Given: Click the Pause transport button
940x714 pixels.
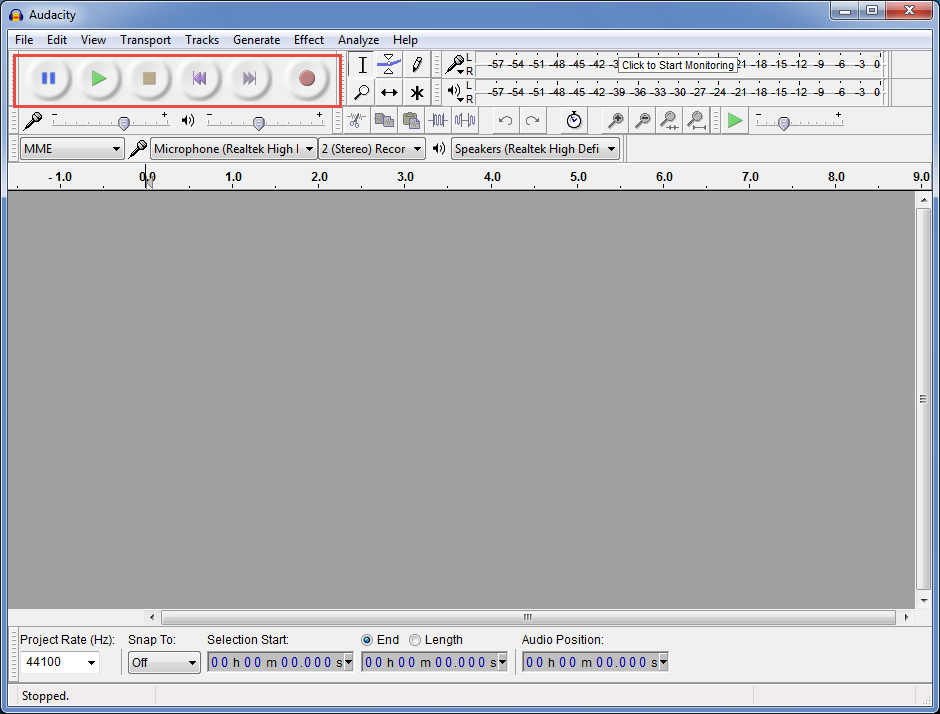Looking at the screenshot, I should pos(49,79).
